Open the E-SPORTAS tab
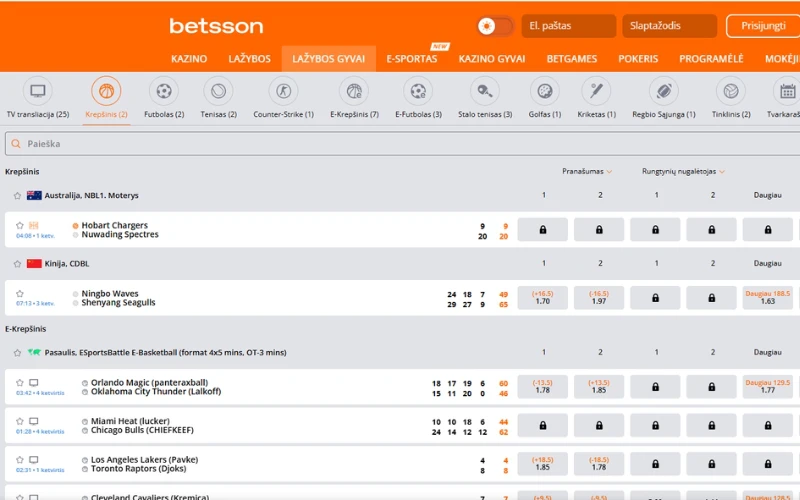The height and width of the screenshot is (500, 800). click(x=412, y=59)
